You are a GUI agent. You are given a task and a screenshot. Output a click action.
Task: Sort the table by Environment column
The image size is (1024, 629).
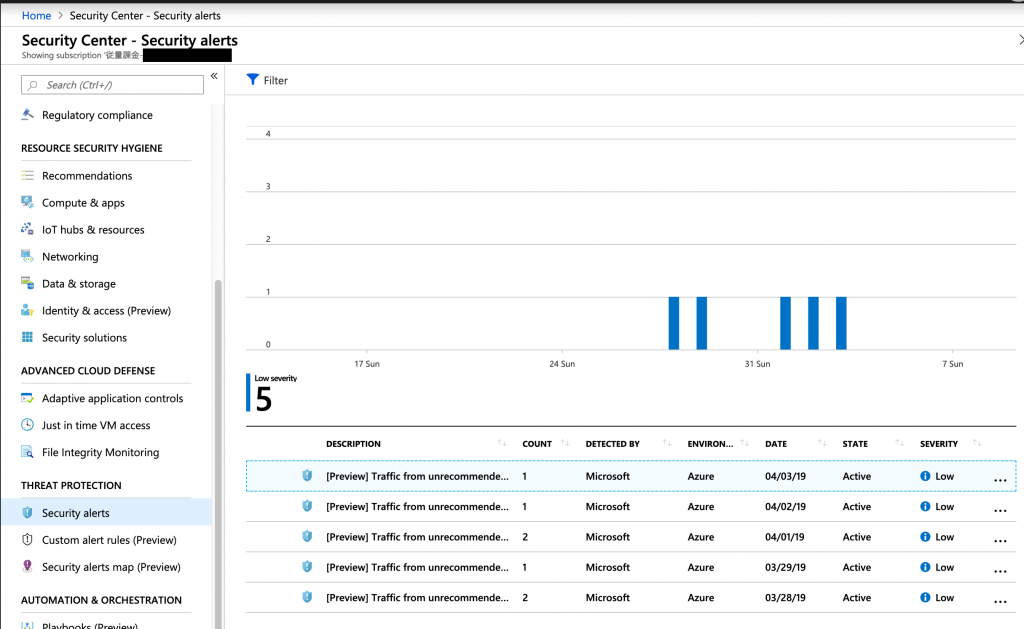(x=744, y=443)
